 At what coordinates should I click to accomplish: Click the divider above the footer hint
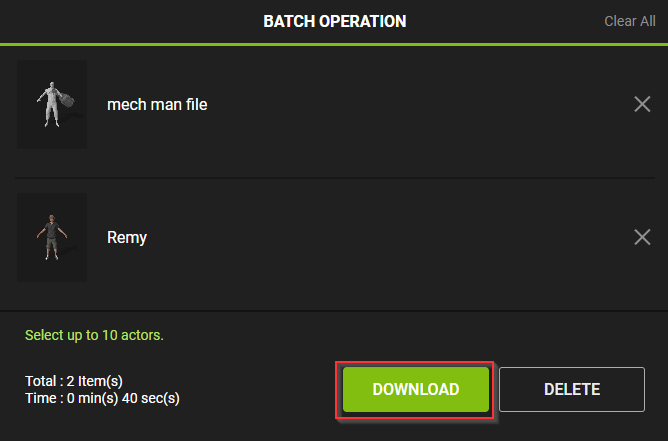[x=334, y=311]
